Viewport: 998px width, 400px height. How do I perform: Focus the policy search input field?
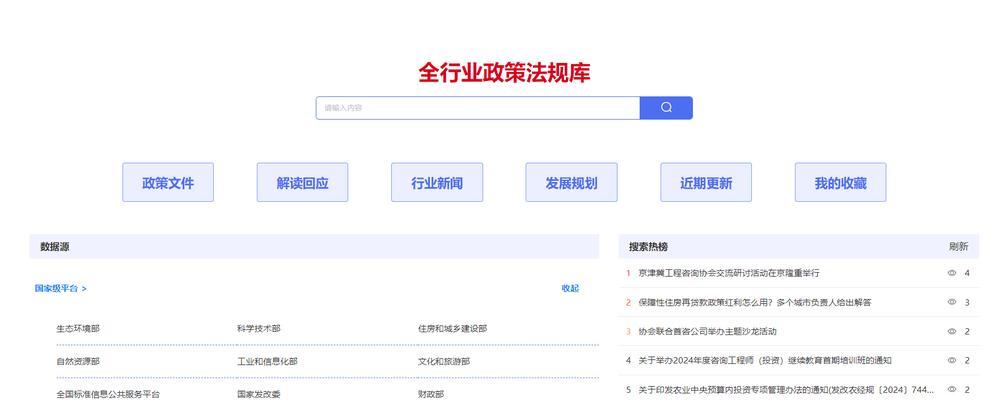coord(478,108)
